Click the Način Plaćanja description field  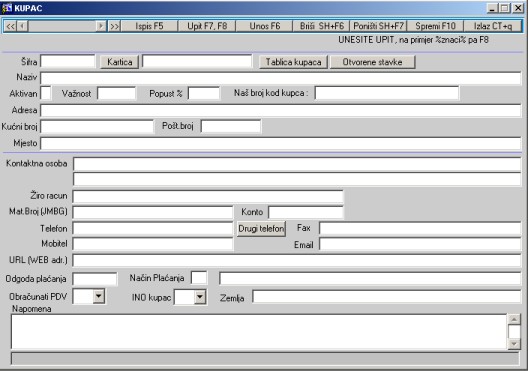[370, 279]
